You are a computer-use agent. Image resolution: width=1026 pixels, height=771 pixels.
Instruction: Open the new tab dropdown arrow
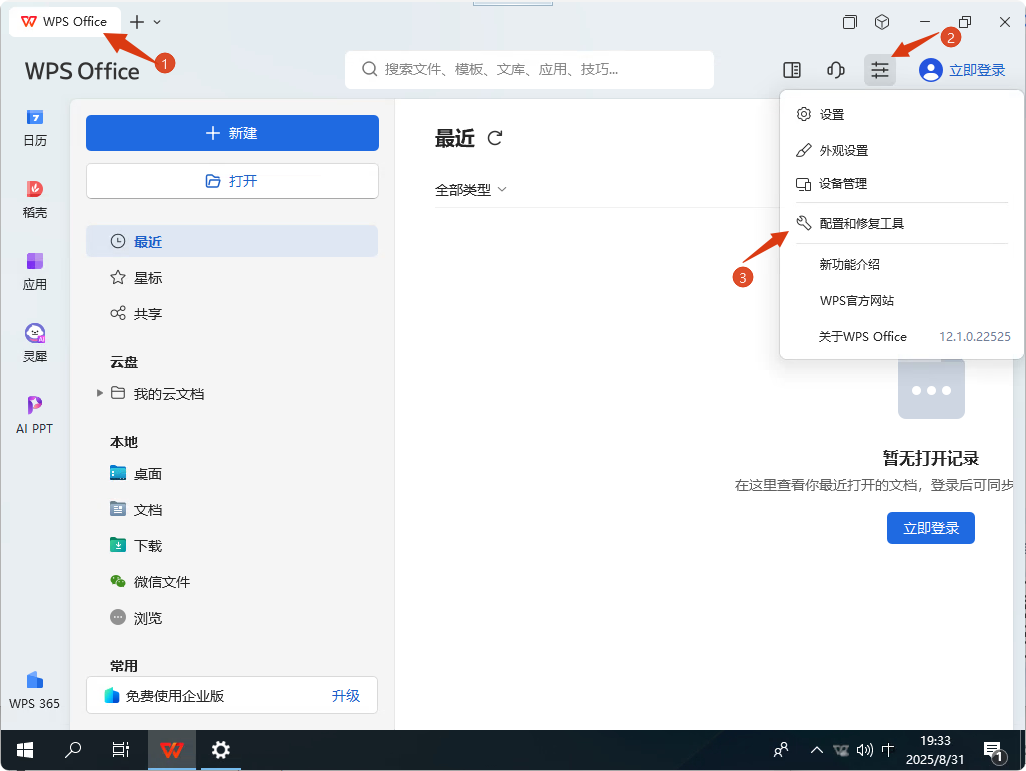pyautogui.click(x=157, y=22)
